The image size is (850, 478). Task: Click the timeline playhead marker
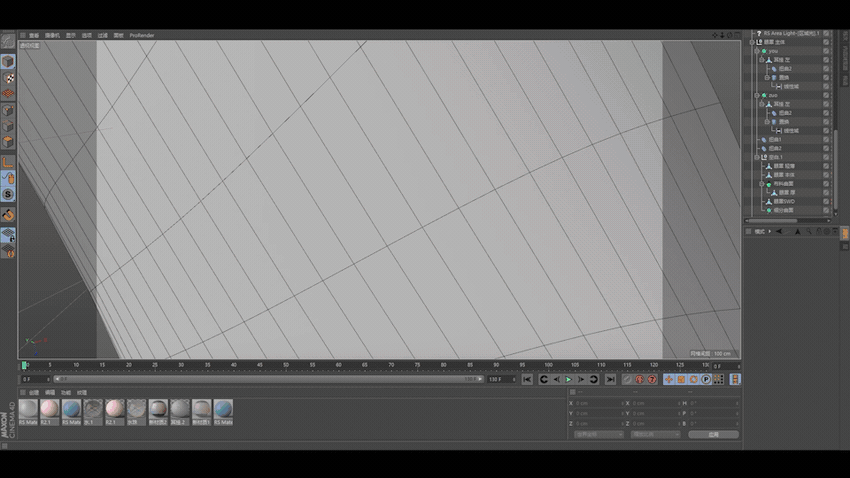coord(24,365)
